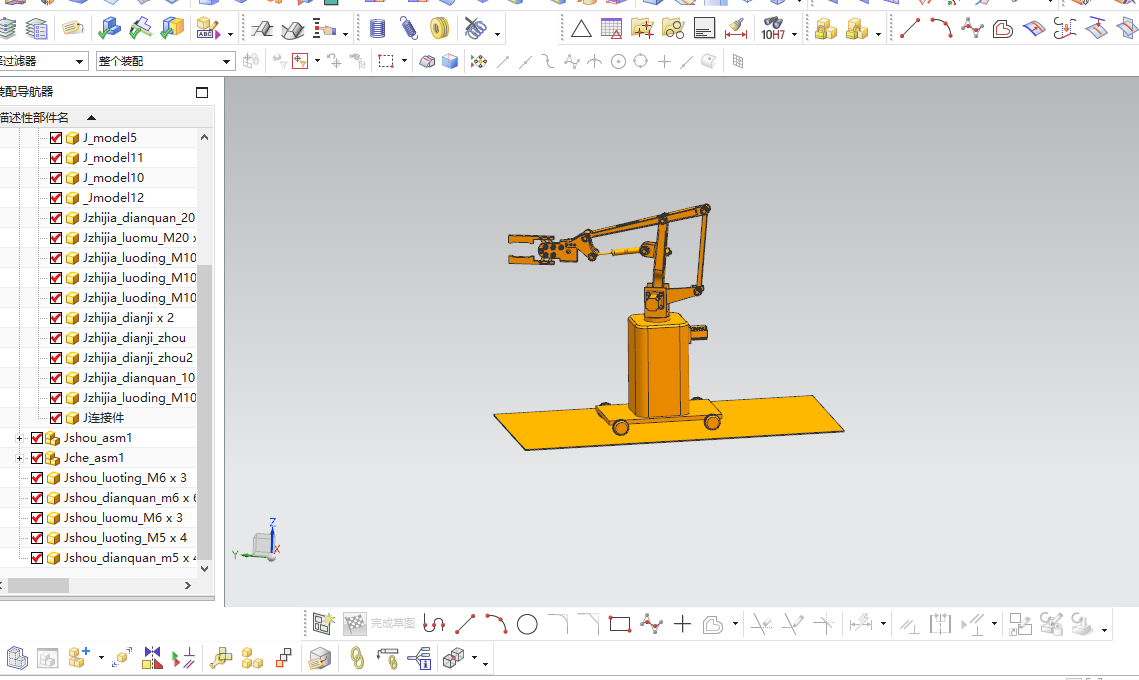Open dropdown arrow beside Add Component icon
Viewport: 1139px width, 680px height.
(101, 658)
